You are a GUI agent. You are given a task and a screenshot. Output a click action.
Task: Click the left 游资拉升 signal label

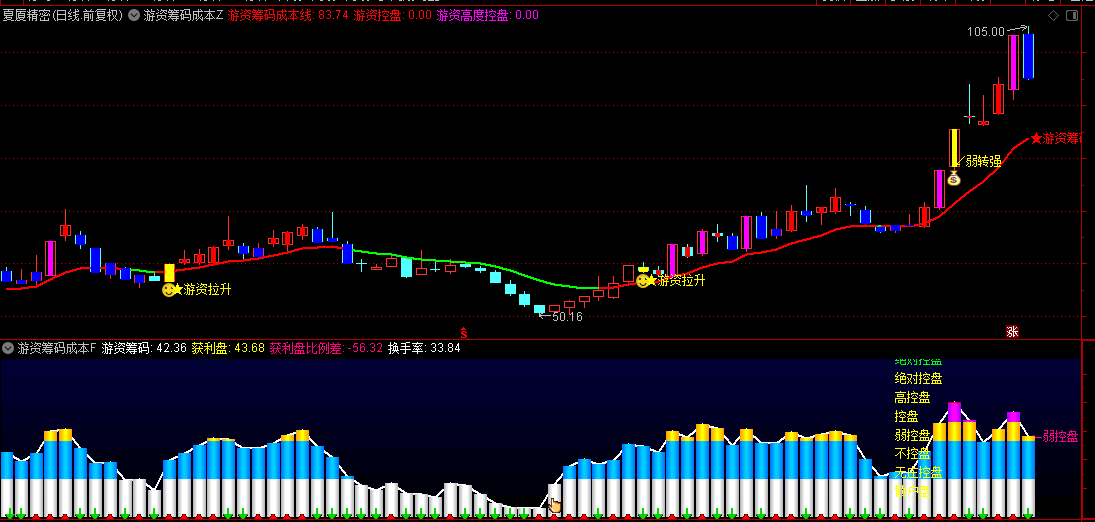coord(207,289)
